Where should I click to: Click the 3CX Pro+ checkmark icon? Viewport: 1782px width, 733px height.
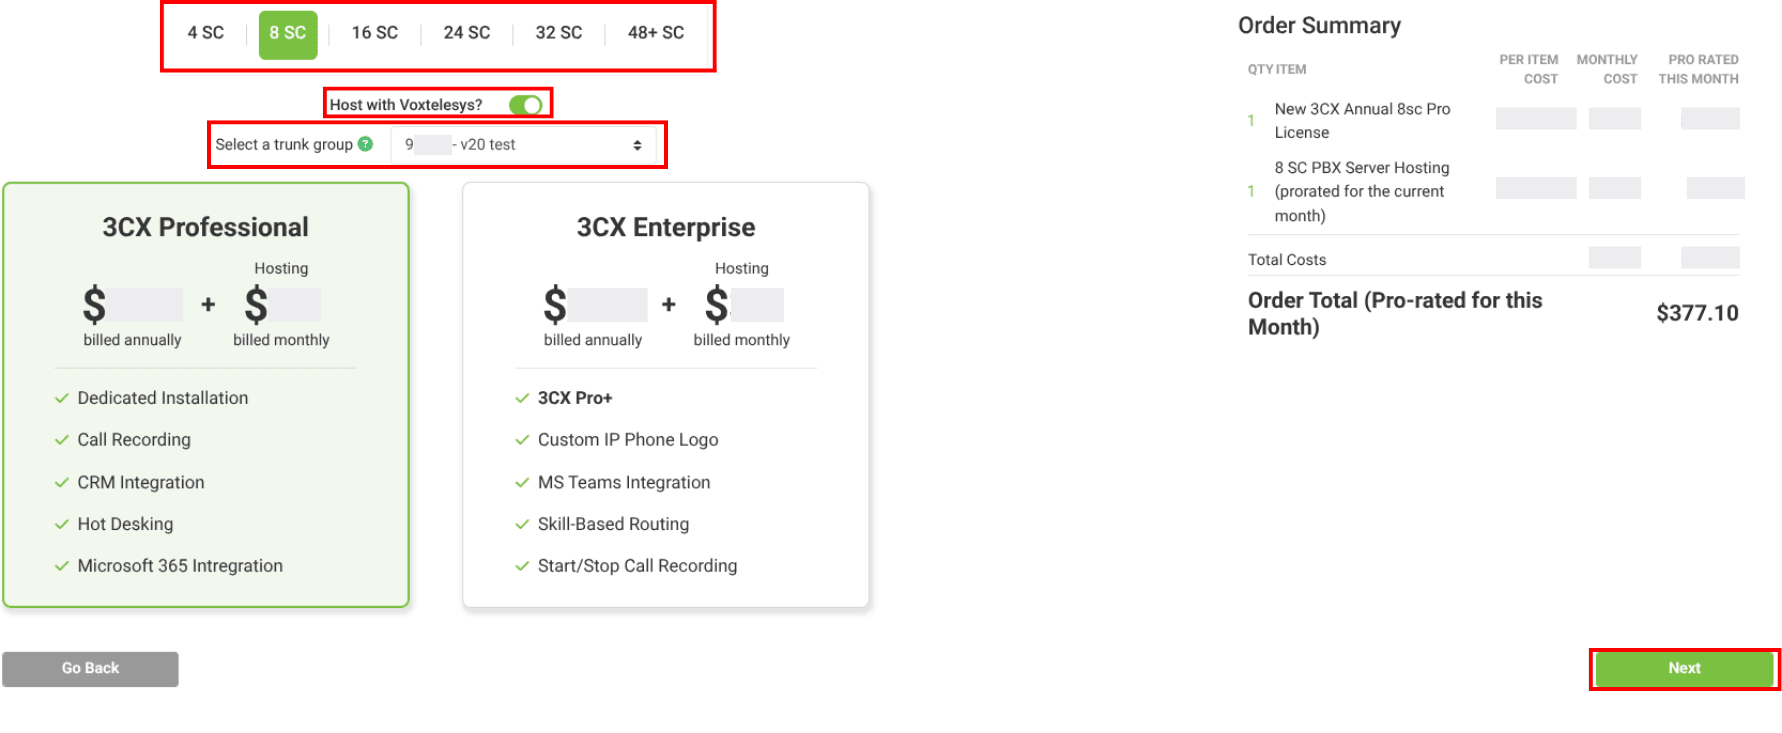522,398
